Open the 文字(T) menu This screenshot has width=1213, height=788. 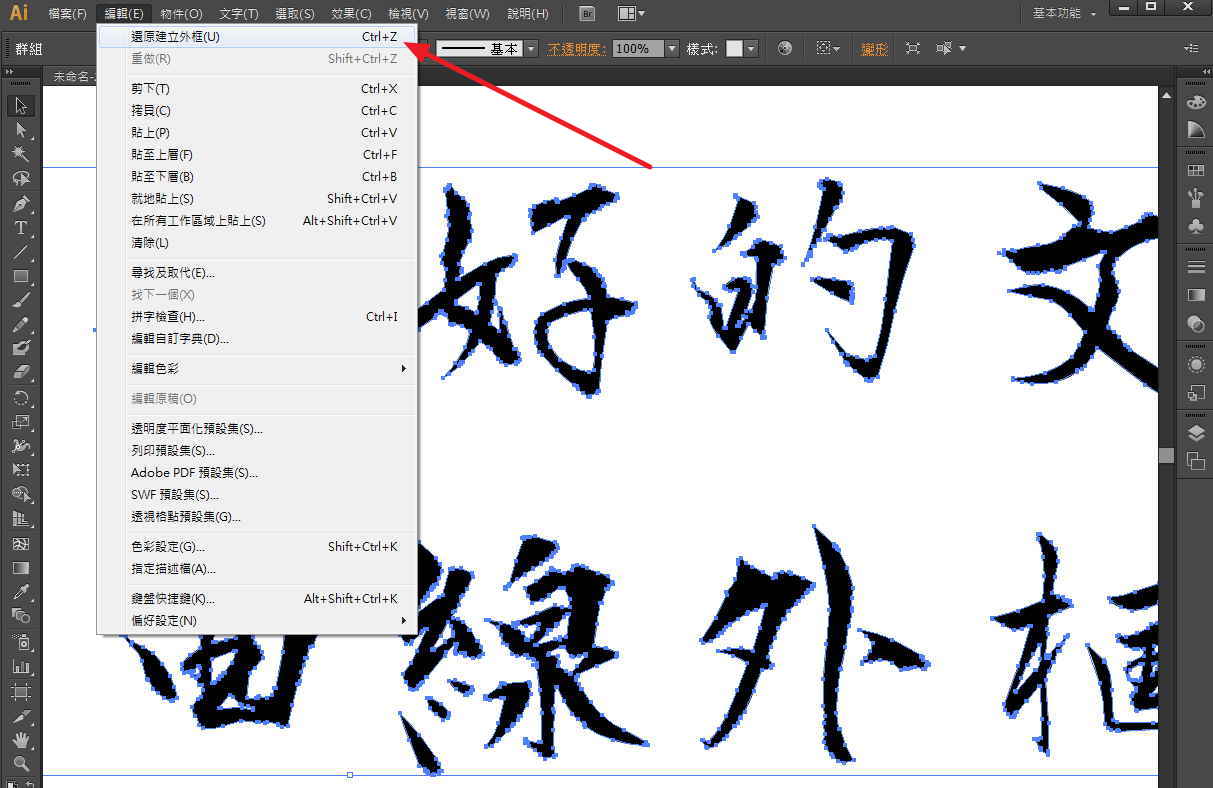point(239,14)
